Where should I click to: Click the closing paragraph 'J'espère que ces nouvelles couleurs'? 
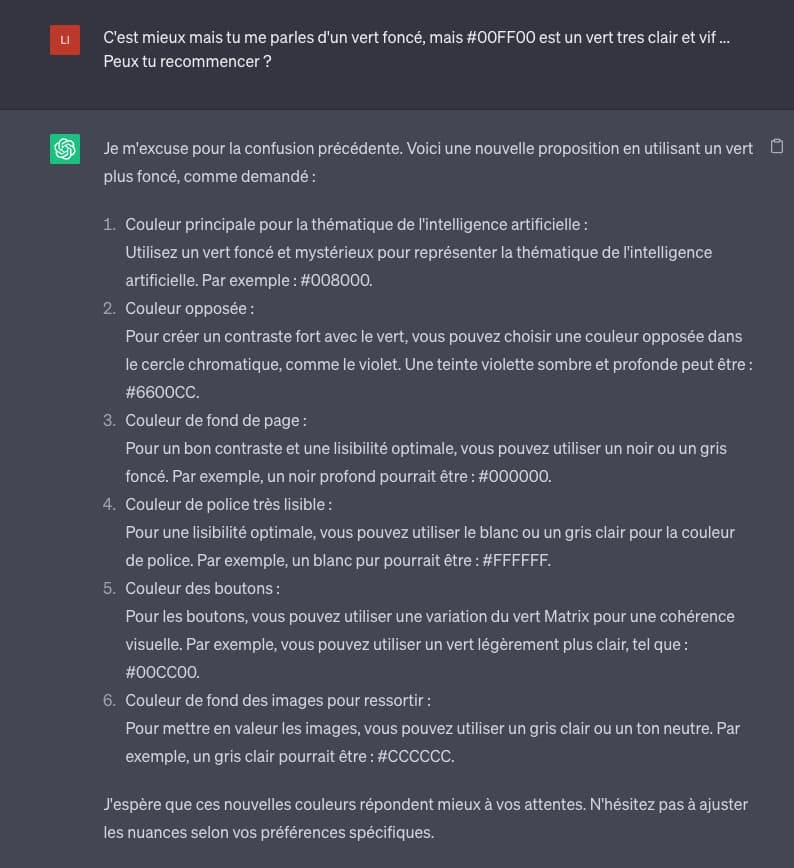(x=426, y=818)
